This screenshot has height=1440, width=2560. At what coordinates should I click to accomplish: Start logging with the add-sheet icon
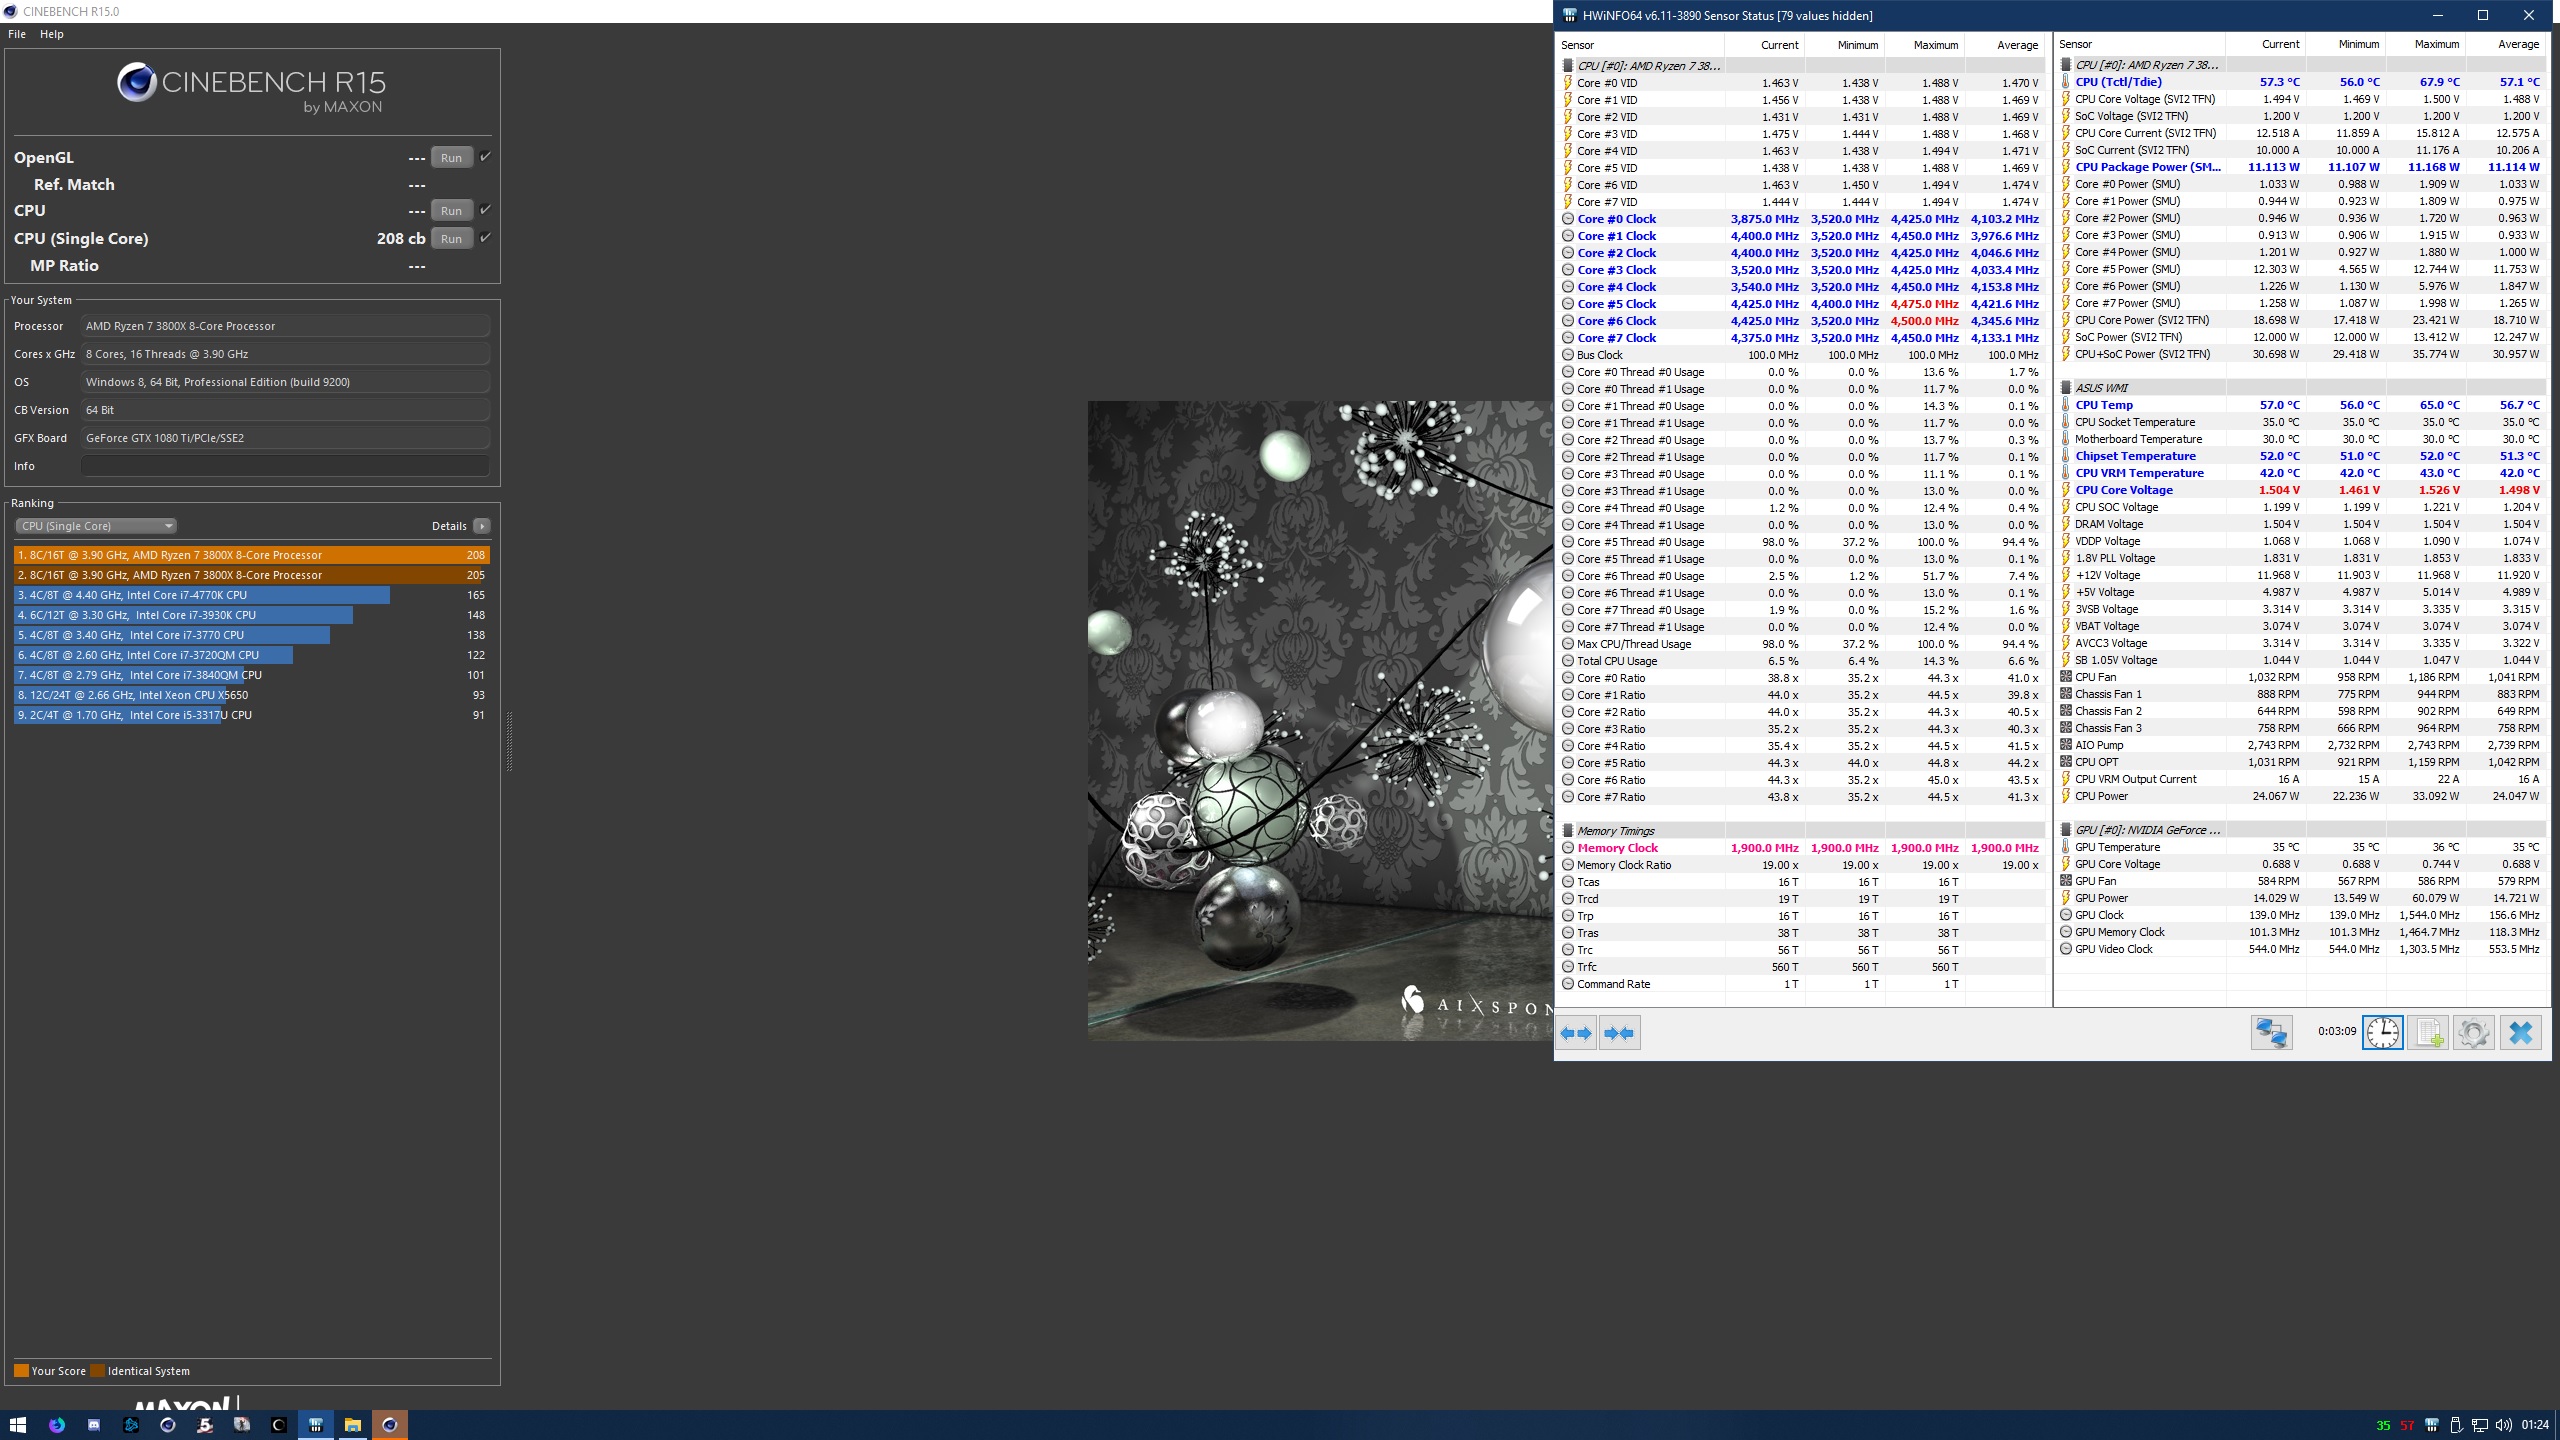(2428, 1033)
